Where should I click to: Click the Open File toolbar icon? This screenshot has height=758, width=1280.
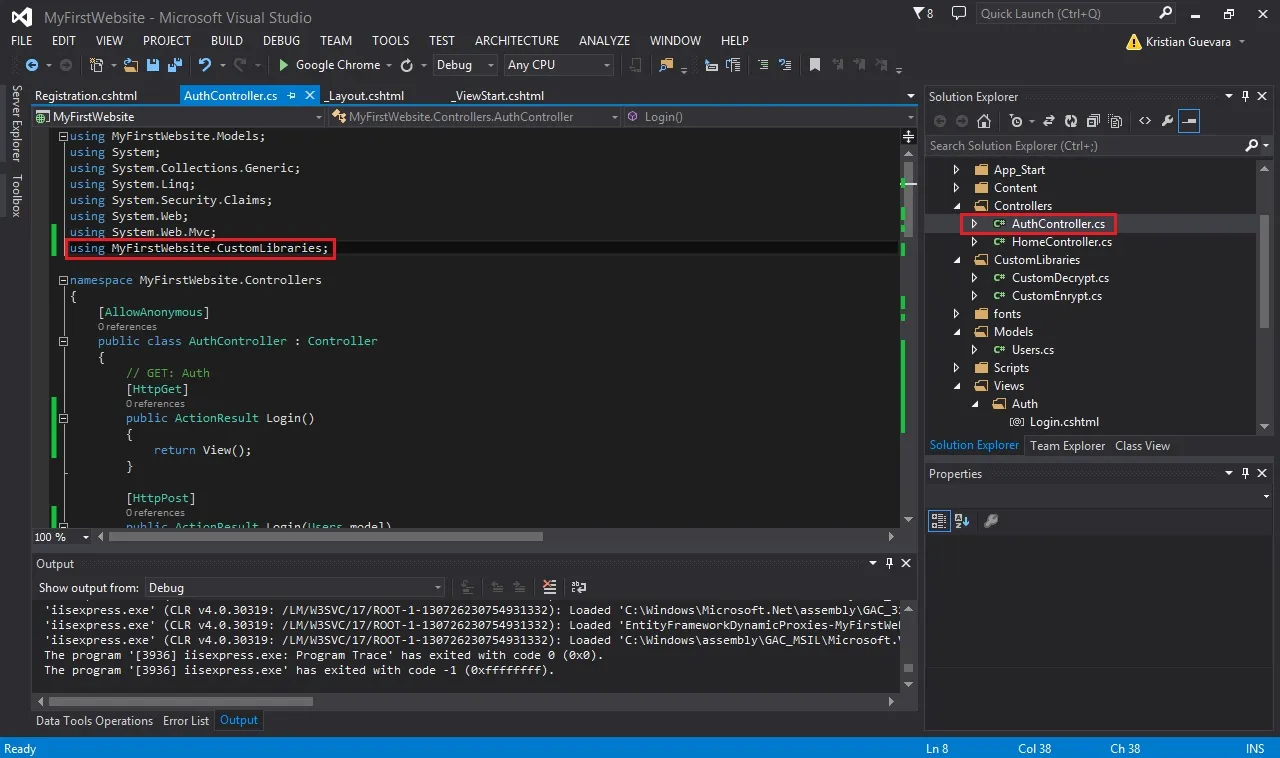(x=132, y=65)
